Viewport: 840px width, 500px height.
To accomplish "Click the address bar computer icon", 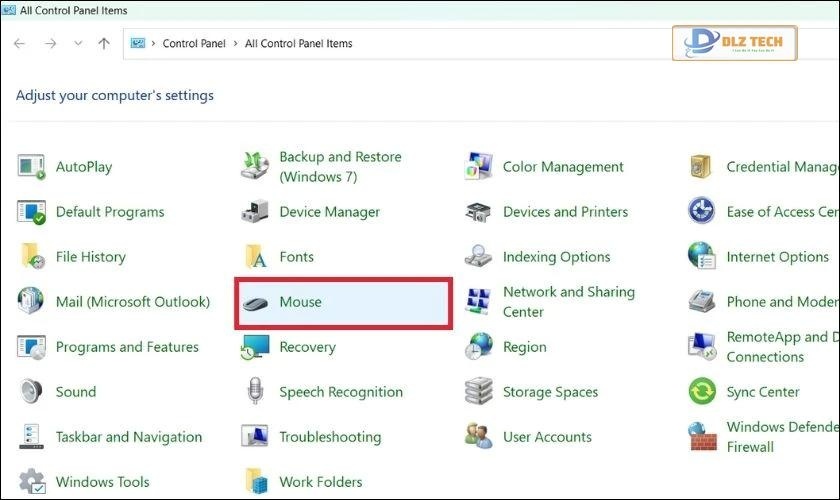I will pyautogui.click(x=138, y=43).
